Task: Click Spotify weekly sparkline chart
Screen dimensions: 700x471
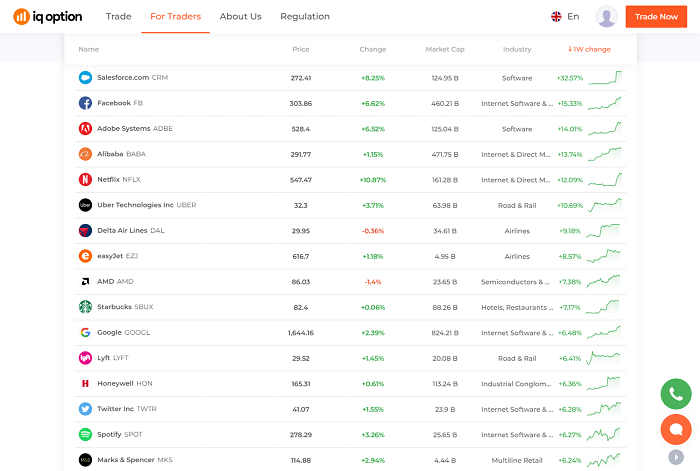Action: (x=604, y=434)
